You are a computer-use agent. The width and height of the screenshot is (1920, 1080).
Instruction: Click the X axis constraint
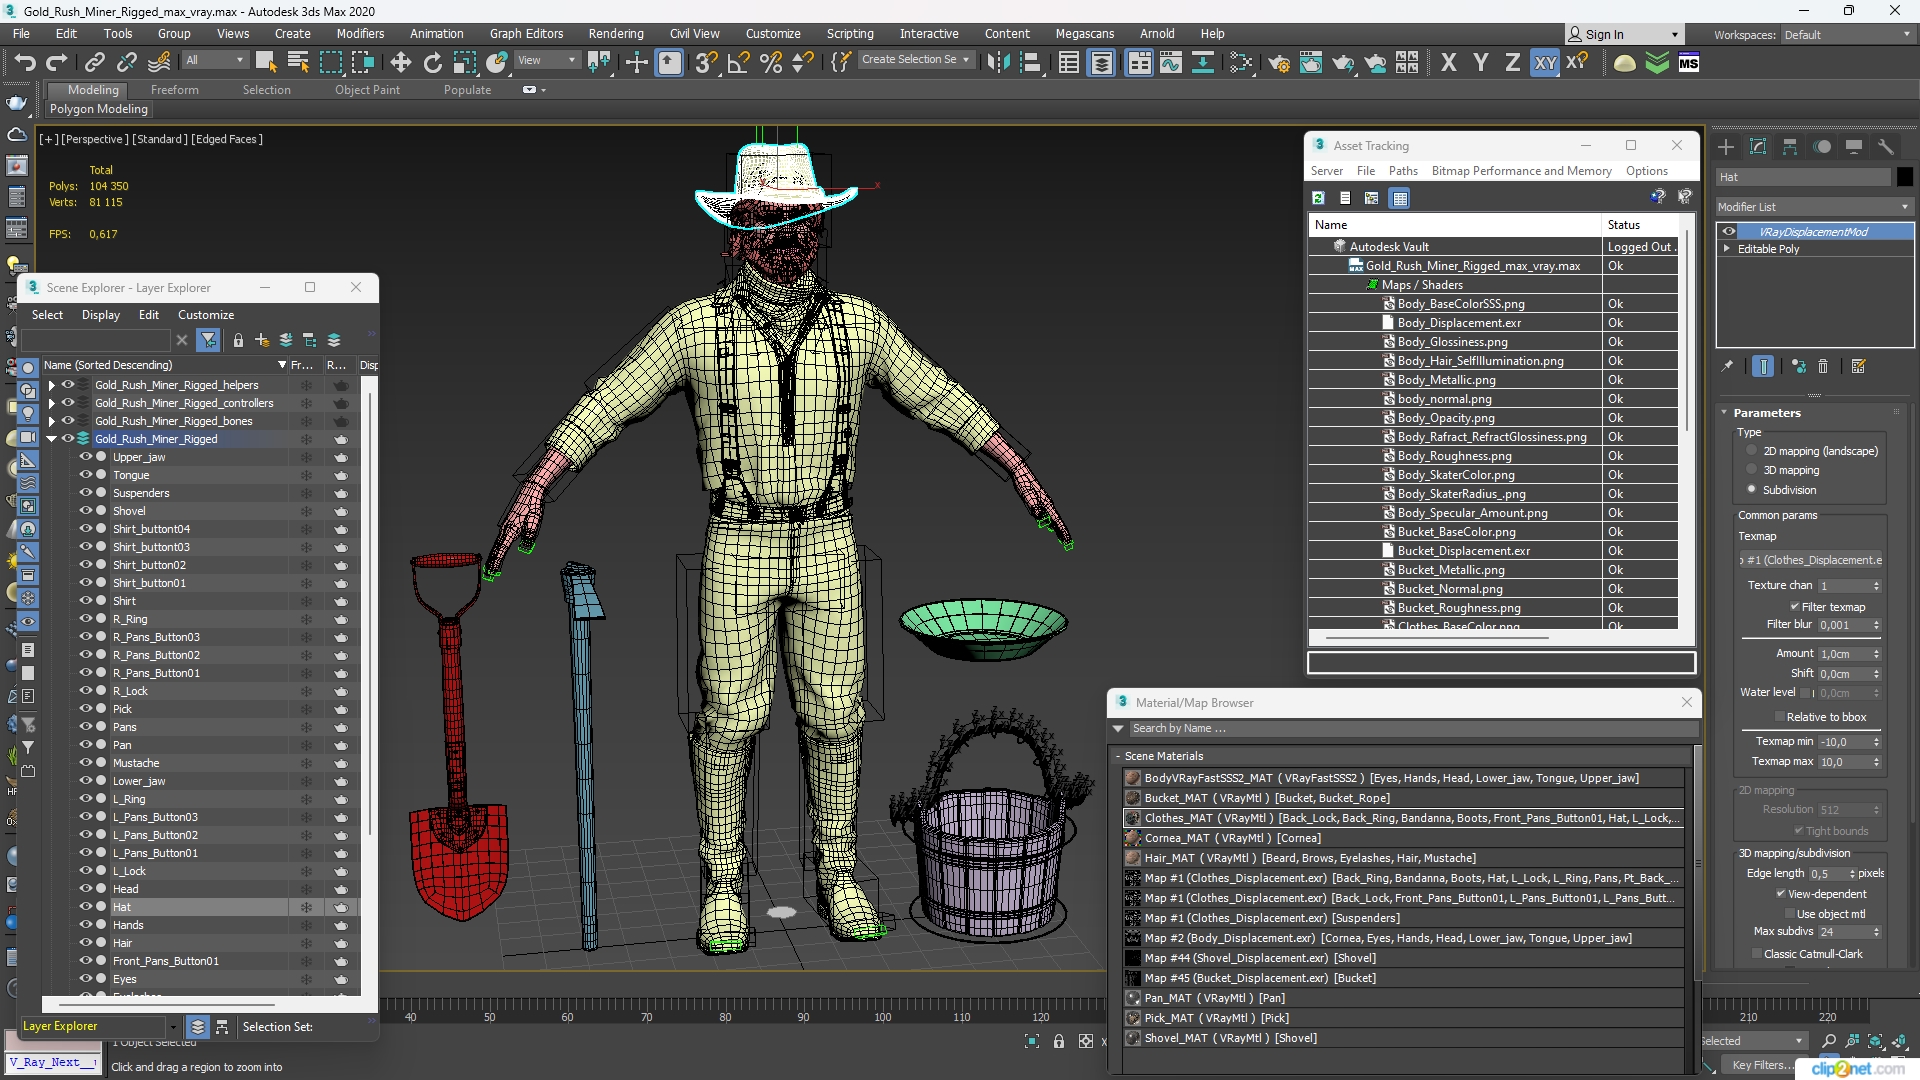pyautogui.click(x=1448, y=63)
